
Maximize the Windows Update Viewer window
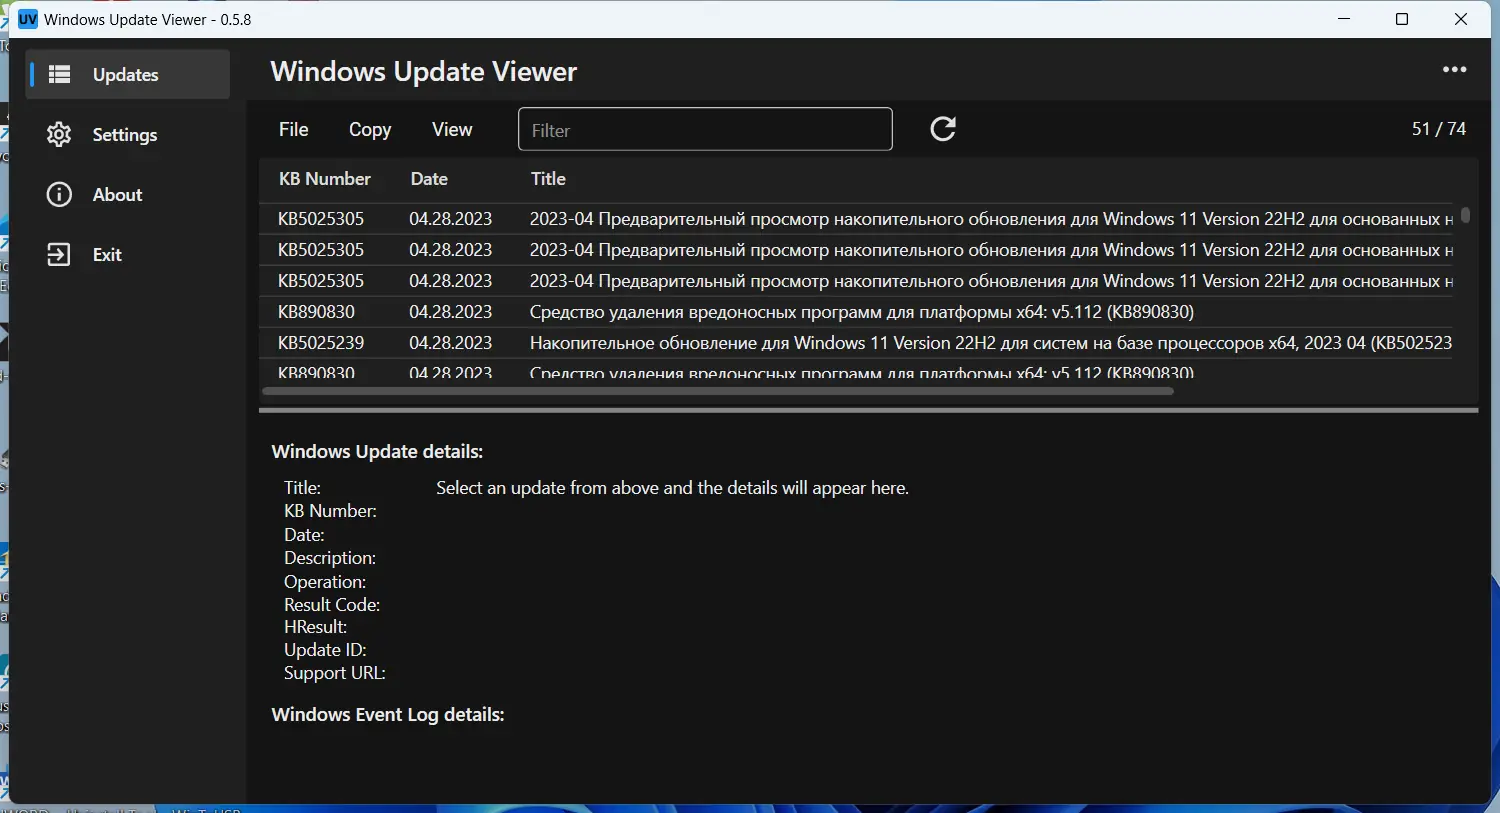coord(1402,19)
